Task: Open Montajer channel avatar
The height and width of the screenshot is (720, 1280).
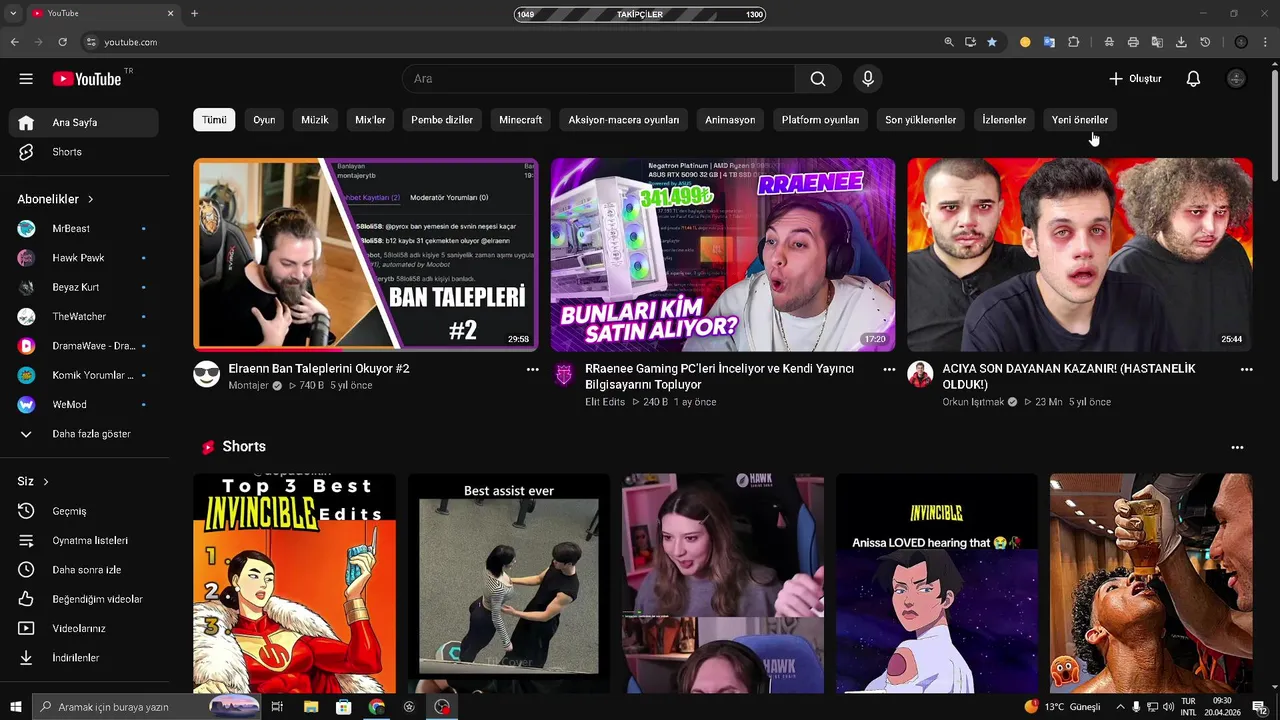Action: coord(207,375)
